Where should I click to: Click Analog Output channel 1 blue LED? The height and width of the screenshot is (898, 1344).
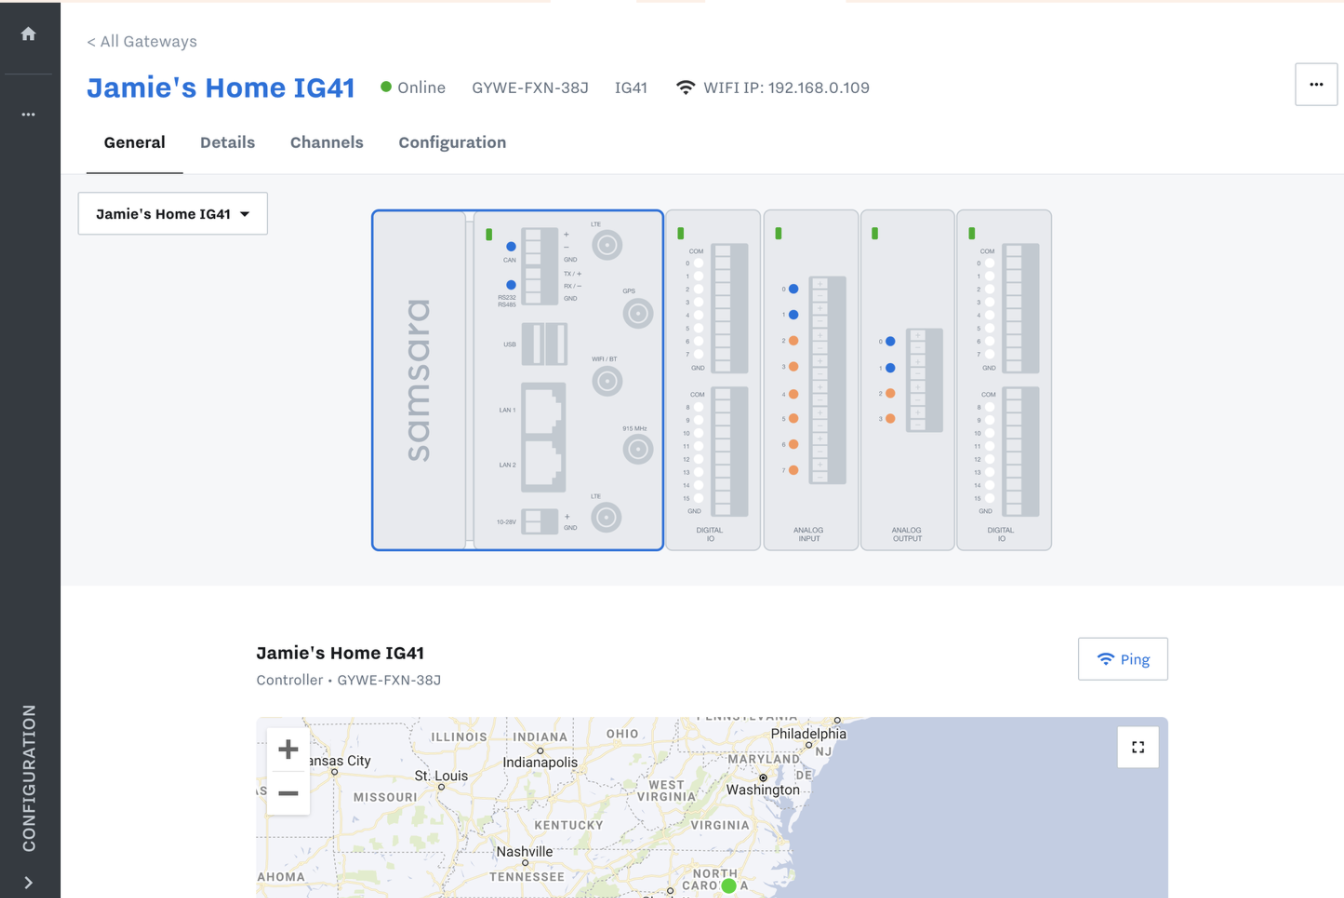tap(890, 368)
